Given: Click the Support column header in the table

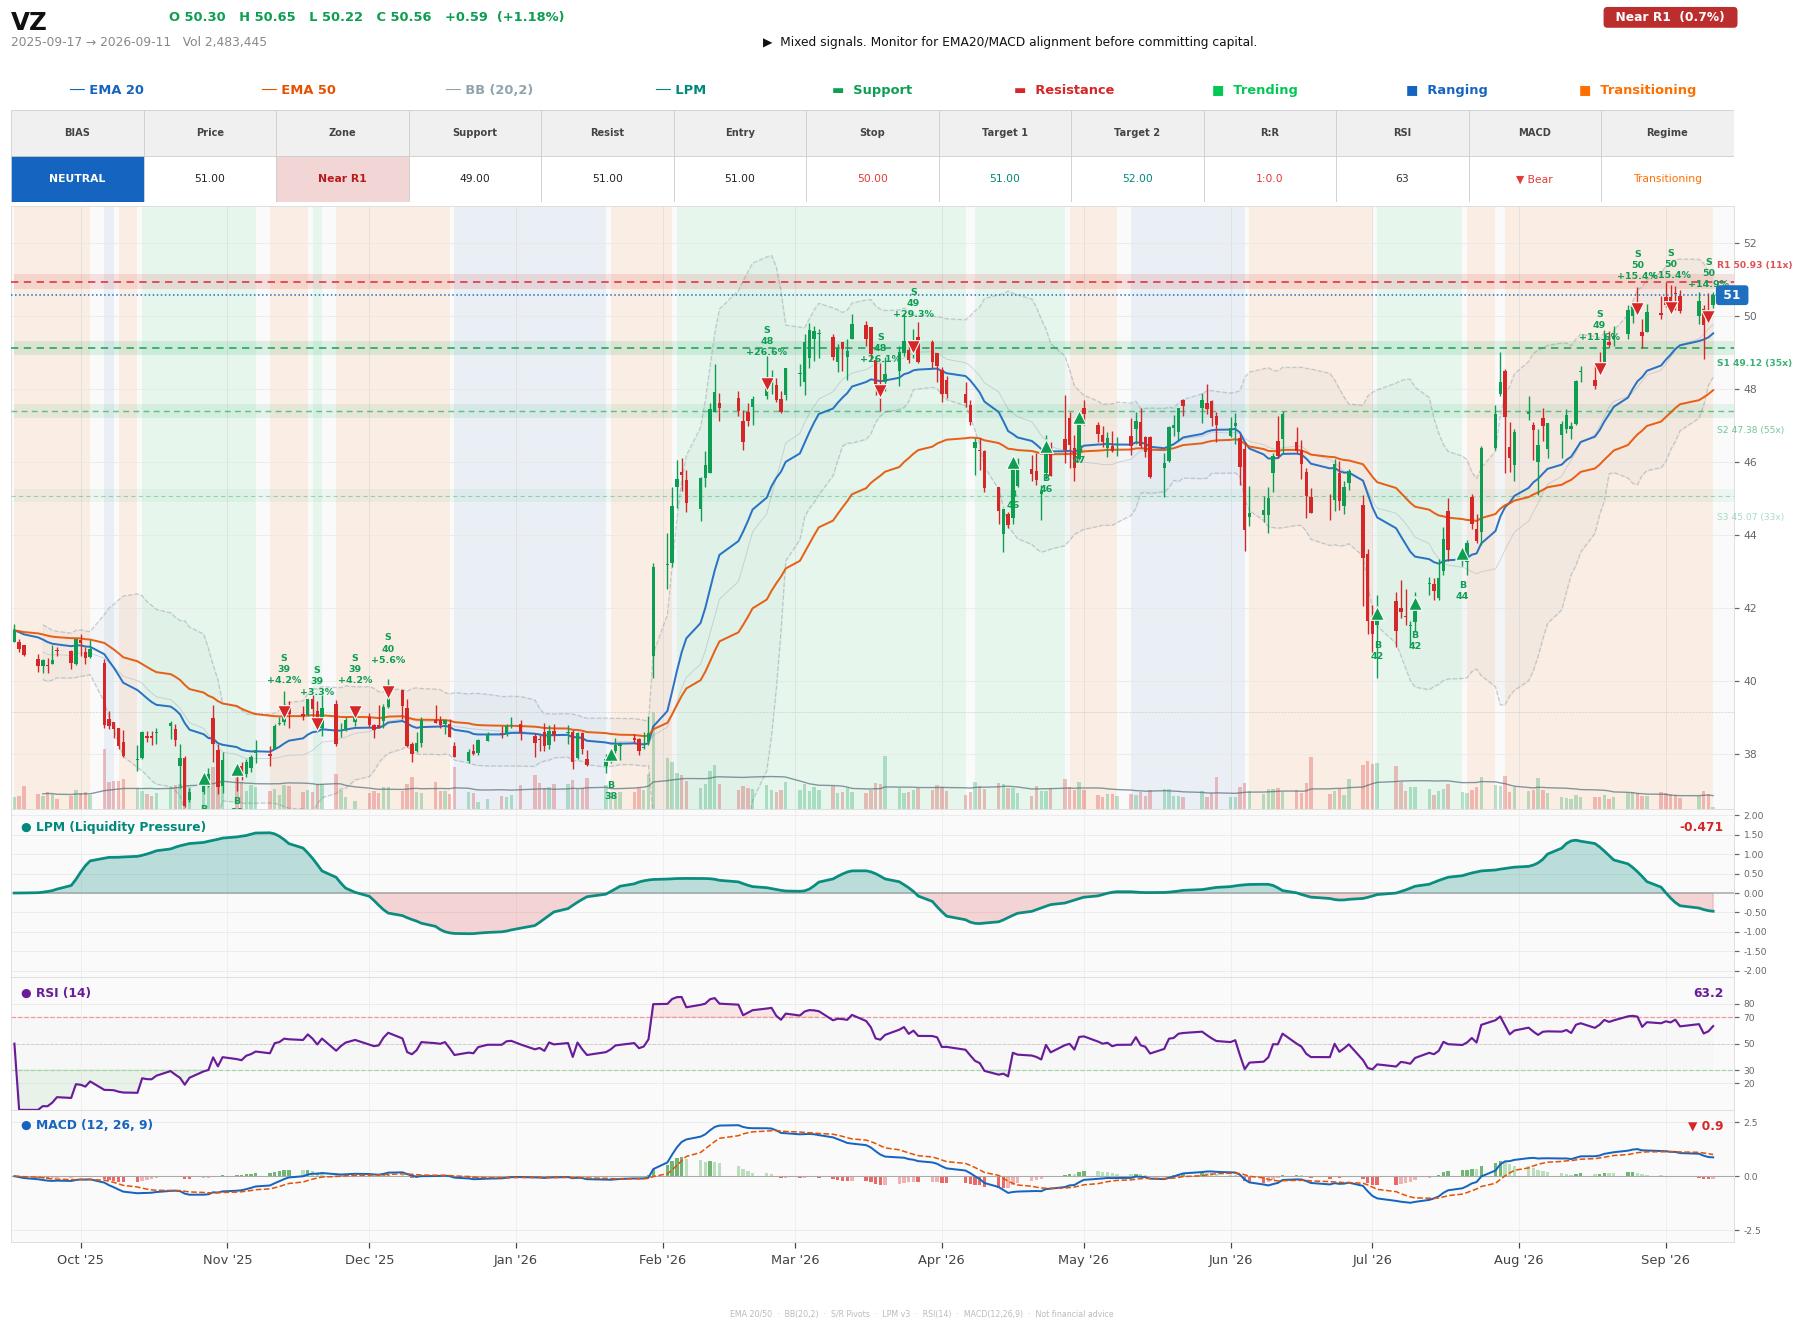Looking at the screenshot, I should [x=475, y=133].
